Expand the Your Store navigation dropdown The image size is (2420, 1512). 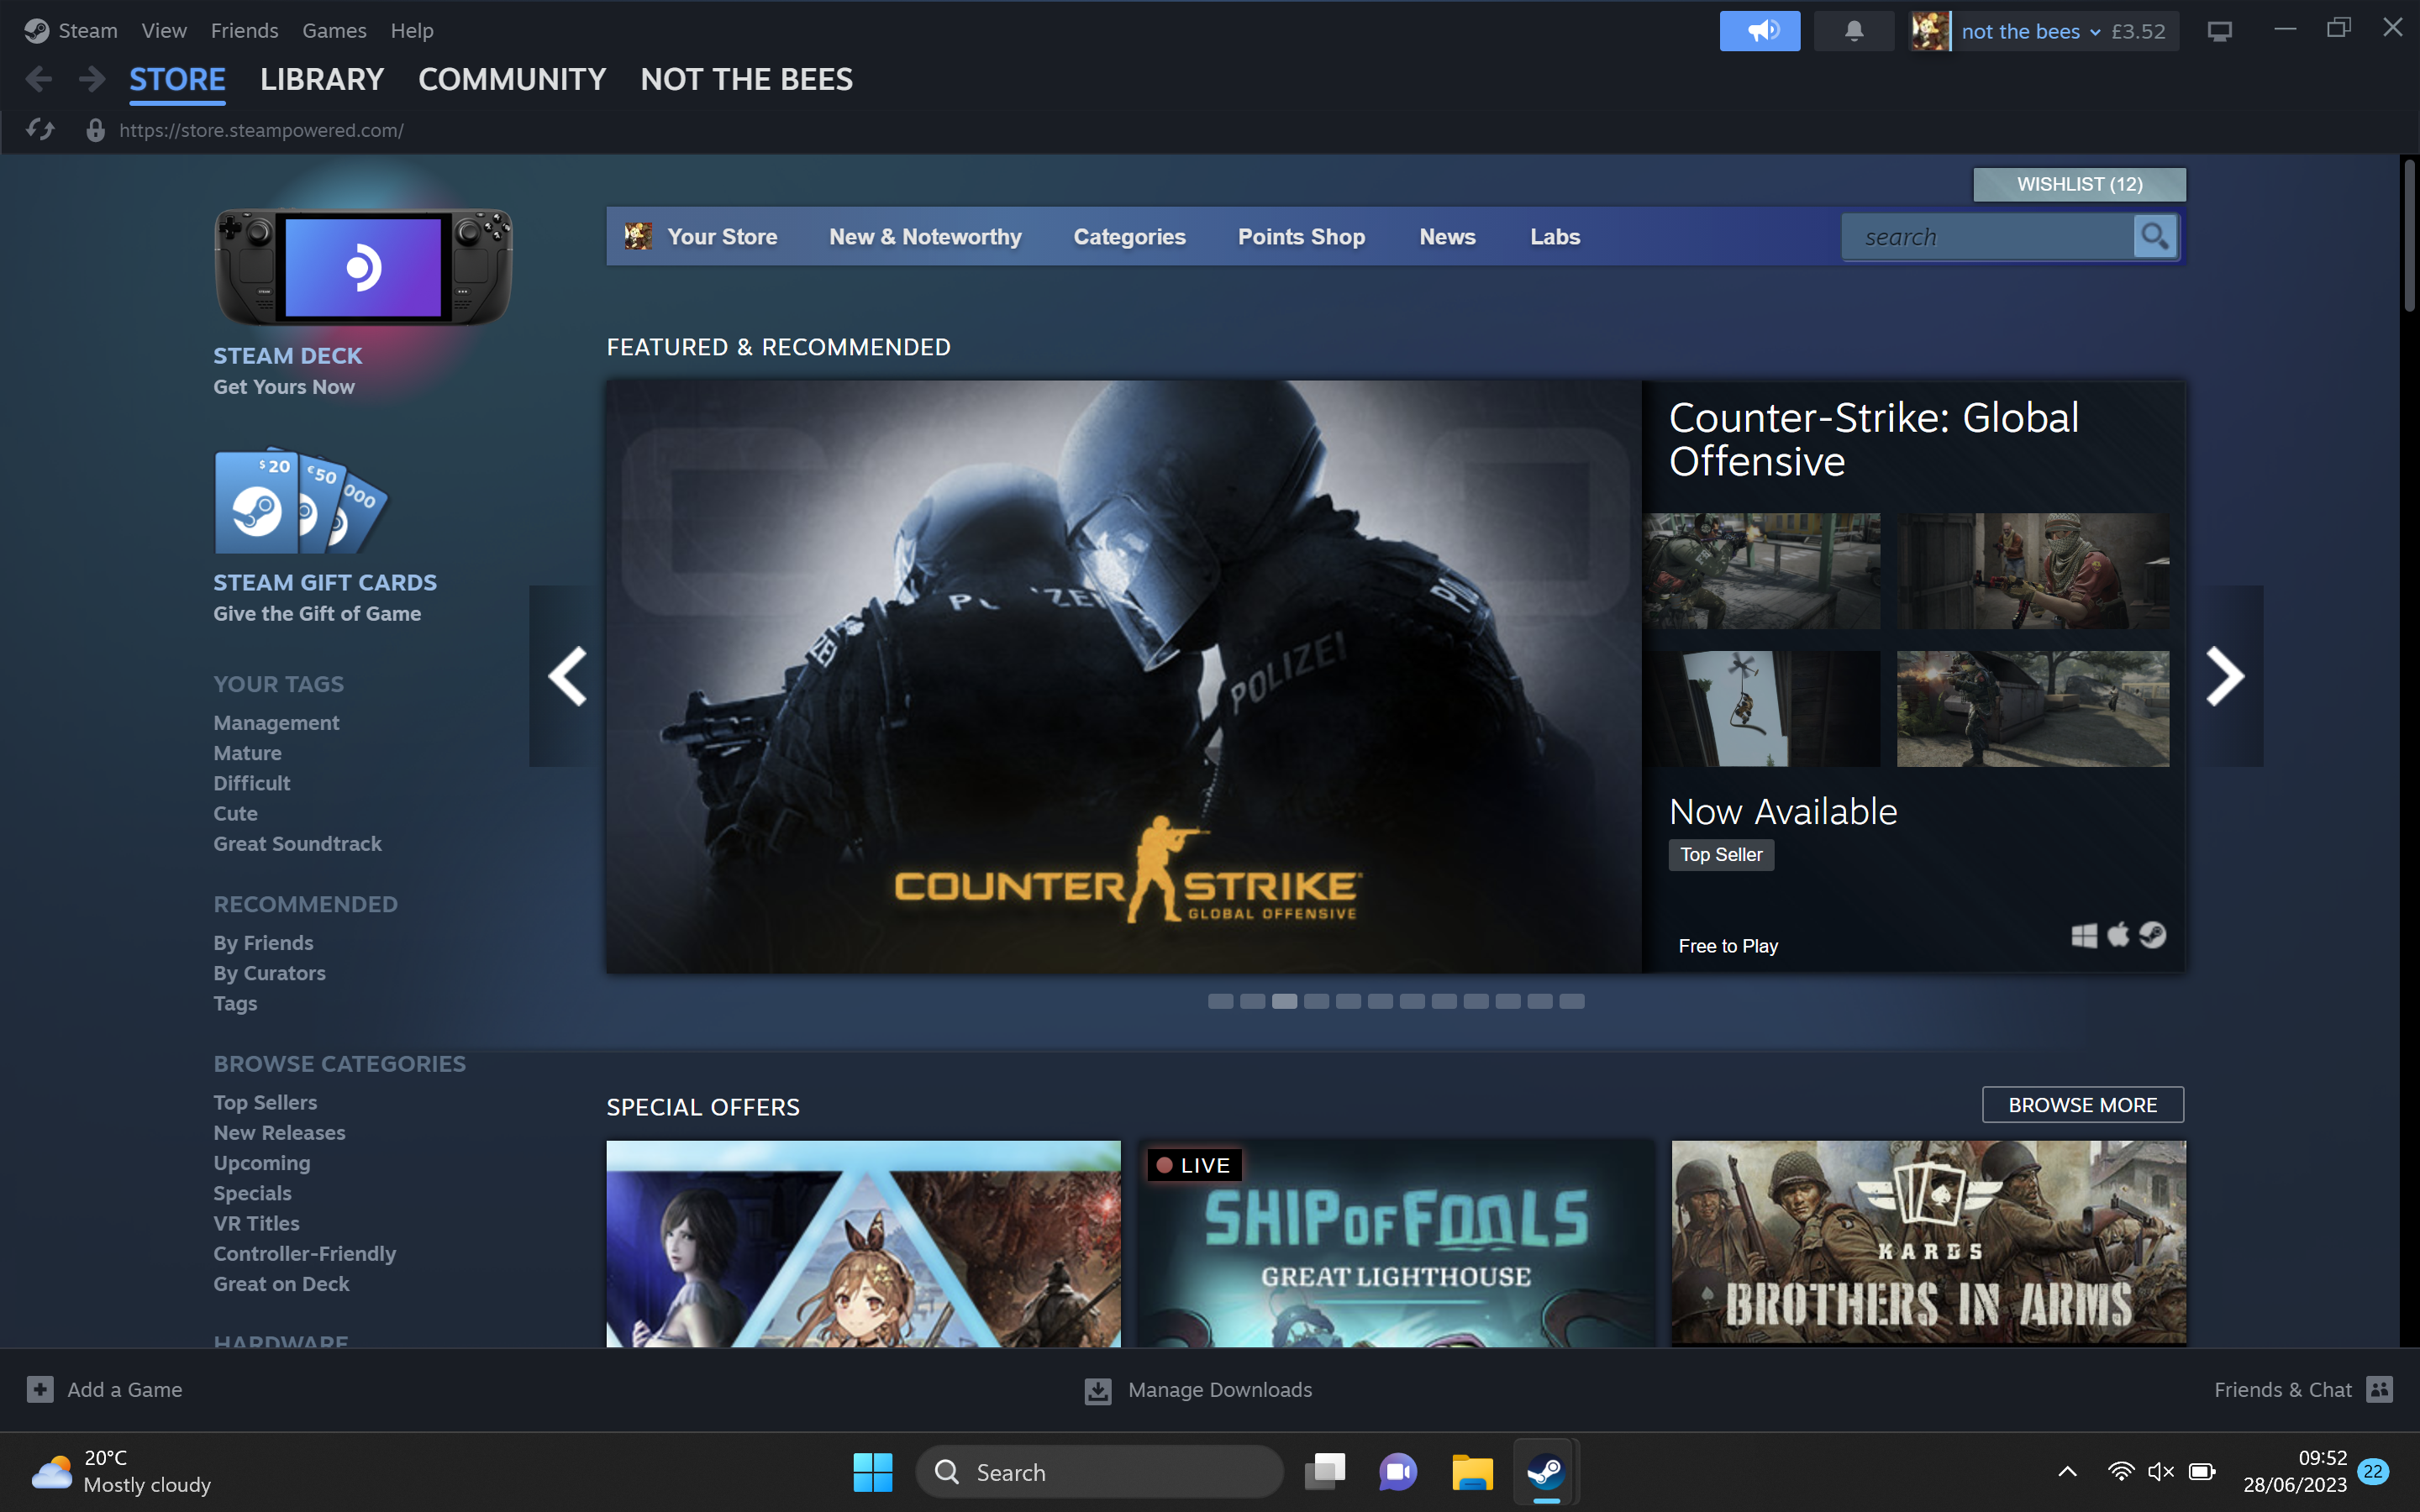[x=723, y=237]
